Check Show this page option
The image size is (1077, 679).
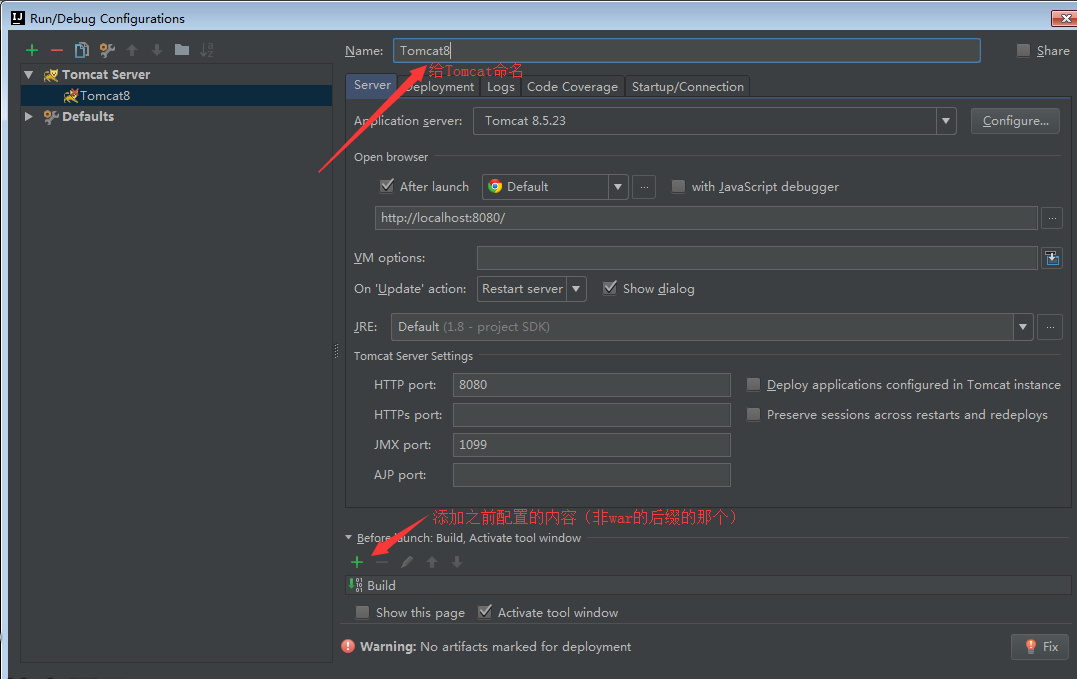(x=362, y=612)
